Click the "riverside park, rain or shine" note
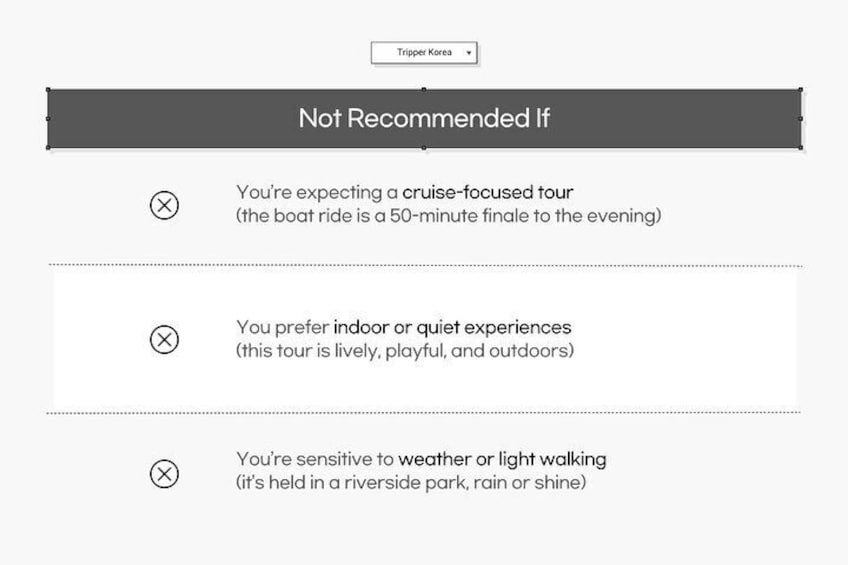The width and height of the screenshot is (848, 565). coord(410,483)
